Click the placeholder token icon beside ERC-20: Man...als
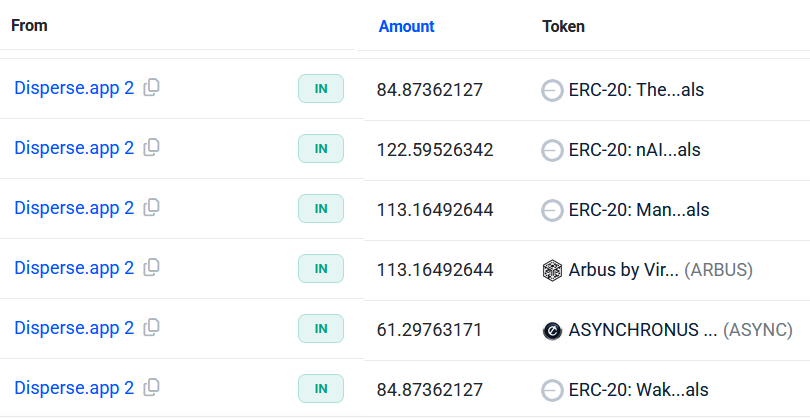This screenshot has height=419, width=810. click(552, 211)
